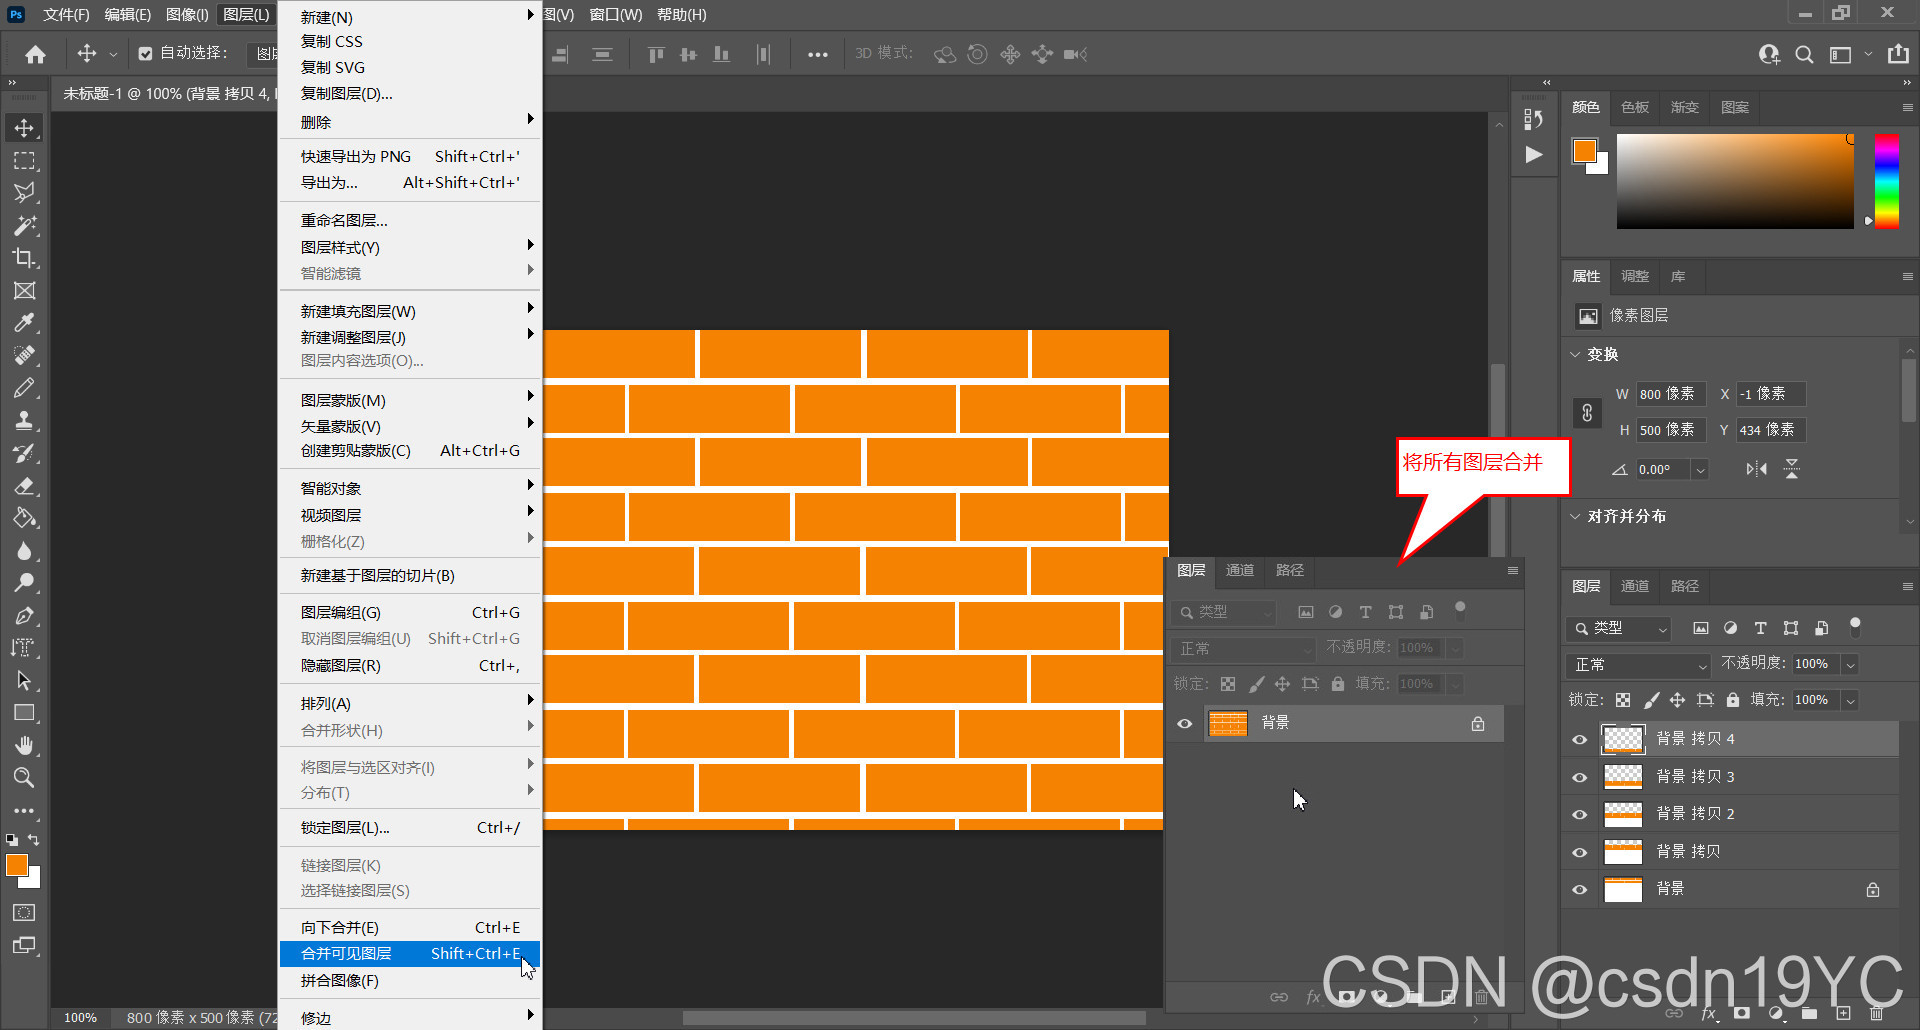
Task: Select the Rectangular Marquee tool
Action: point(24,160)
